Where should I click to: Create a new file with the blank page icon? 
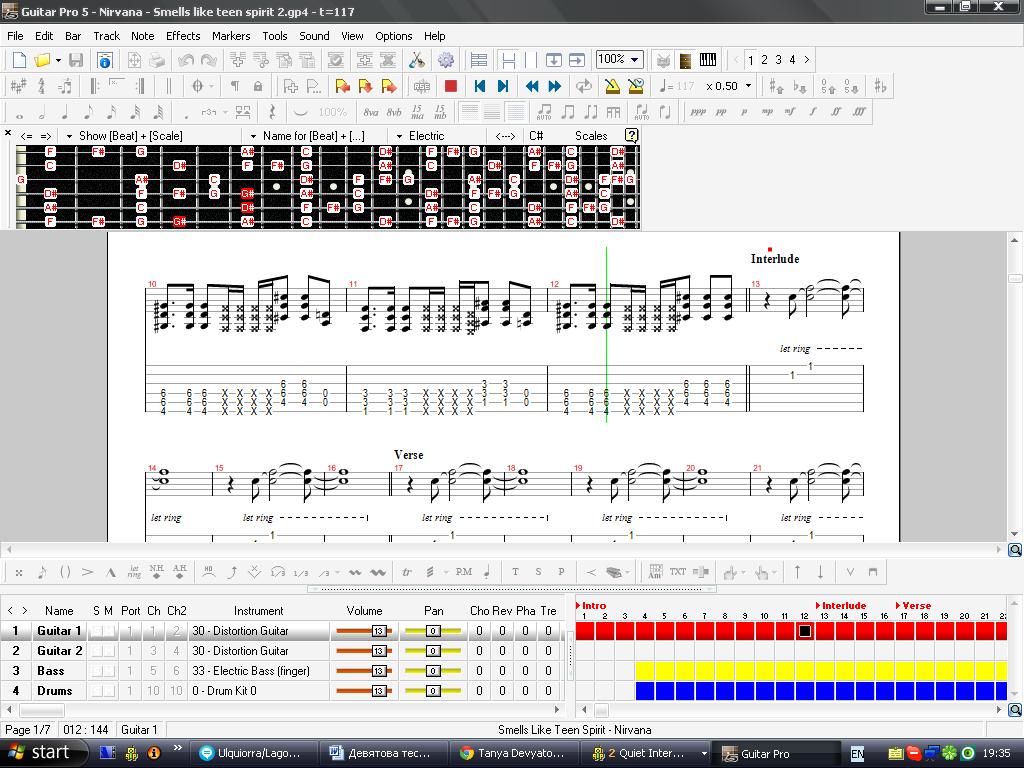coord(19,60)
